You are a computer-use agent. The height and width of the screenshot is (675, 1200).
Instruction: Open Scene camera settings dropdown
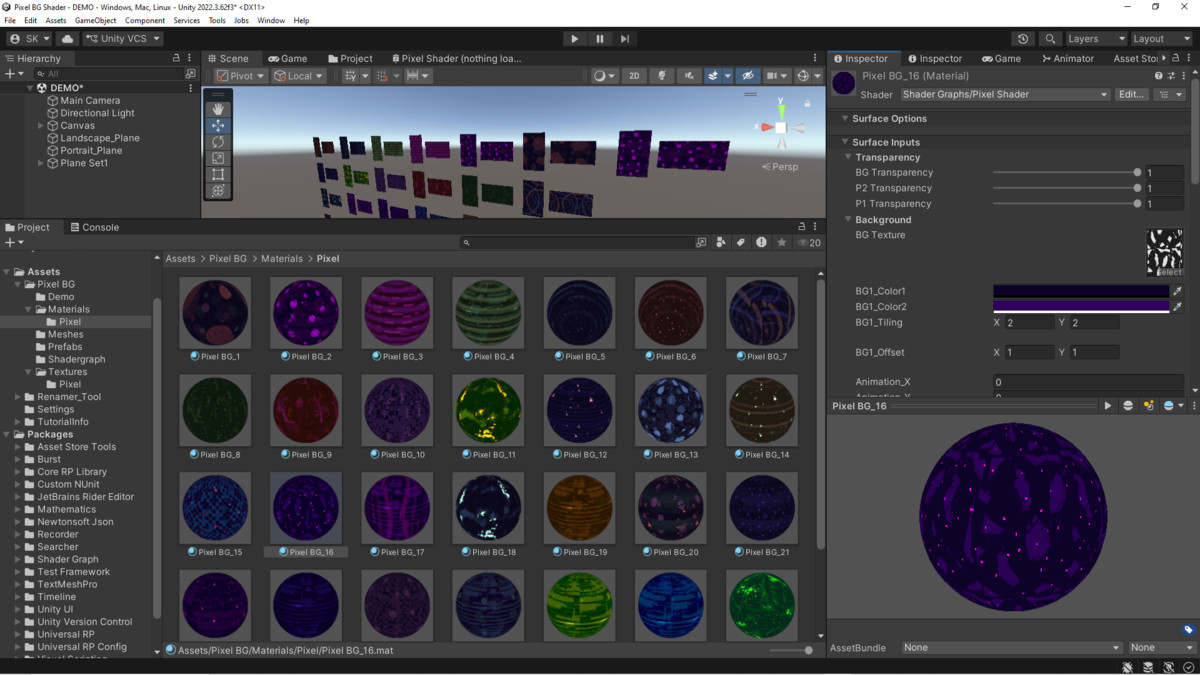pyautogui.click(x=776, y=76)
